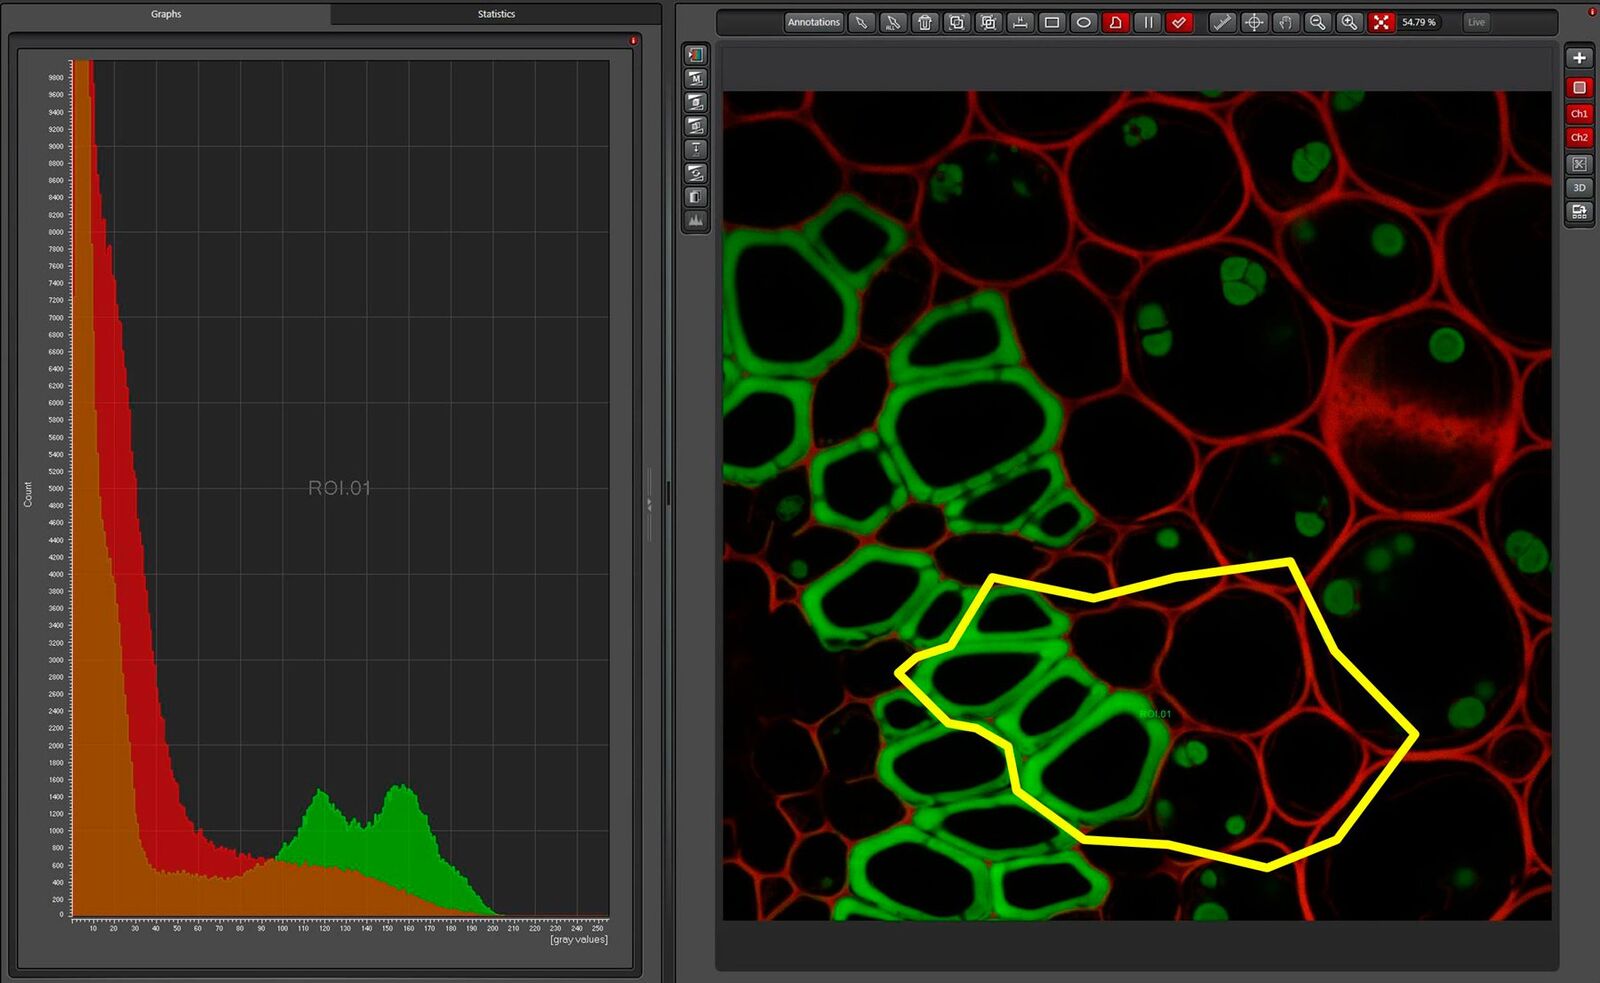Click the 'M' contrast adjustment icon
The height and width of the screenshot is (983, 1600).
point(696,79)
